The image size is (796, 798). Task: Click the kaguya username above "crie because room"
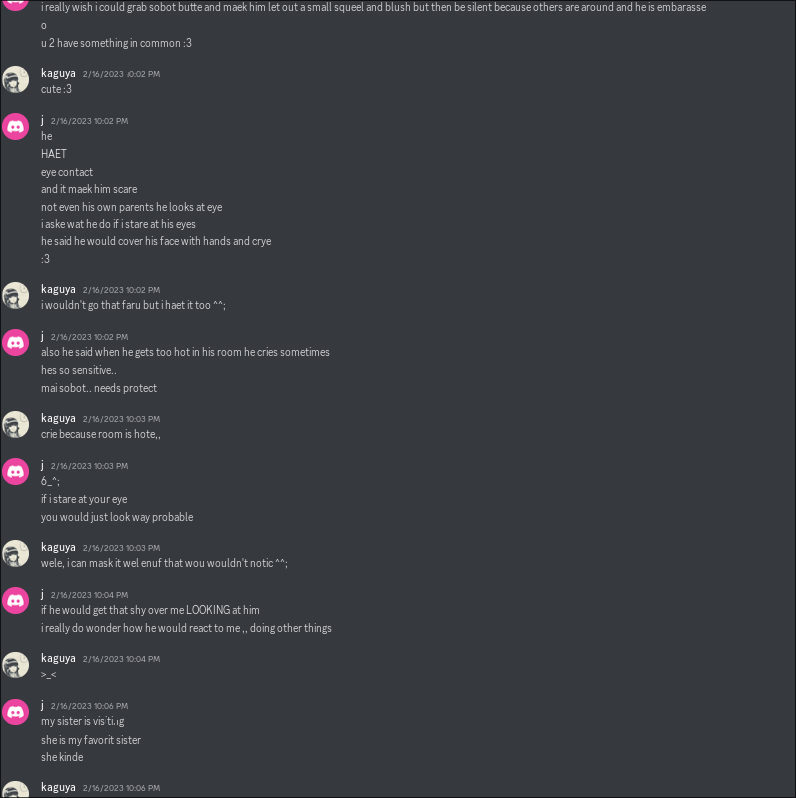[x=58, y=418]
